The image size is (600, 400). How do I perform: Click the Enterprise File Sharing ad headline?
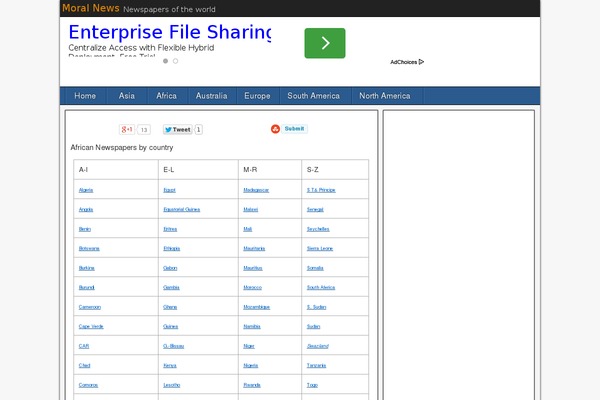pos(170,32)
